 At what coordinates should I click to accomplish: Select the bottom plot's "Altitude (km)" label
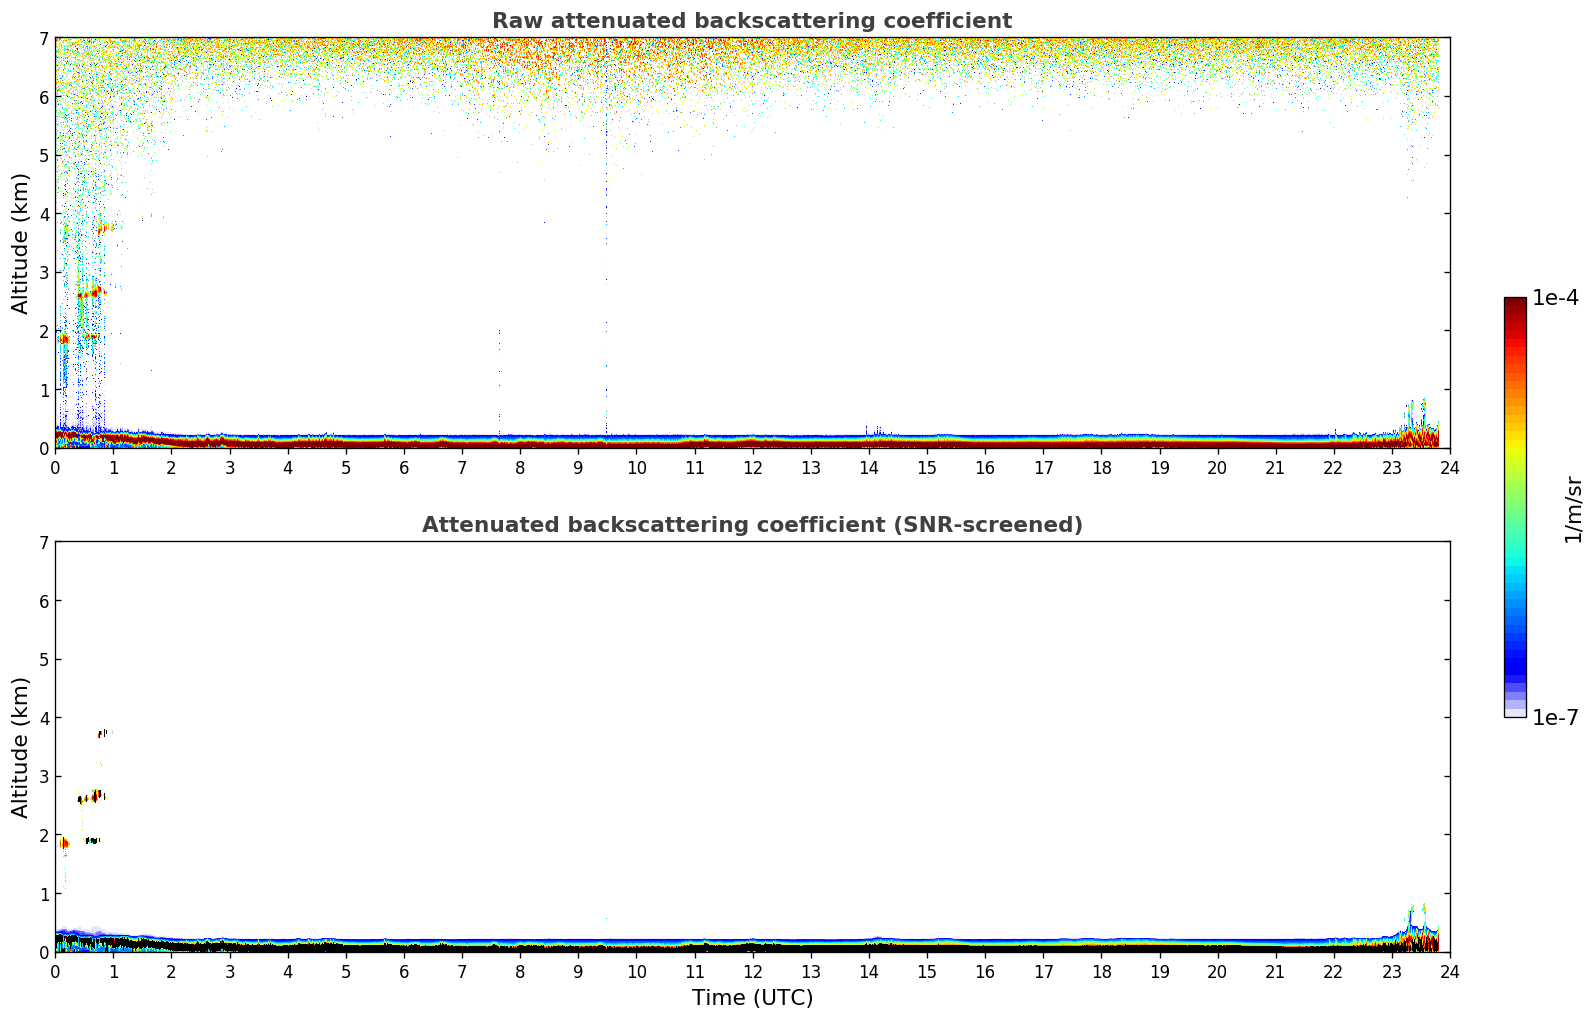click(x=21, y=747)
